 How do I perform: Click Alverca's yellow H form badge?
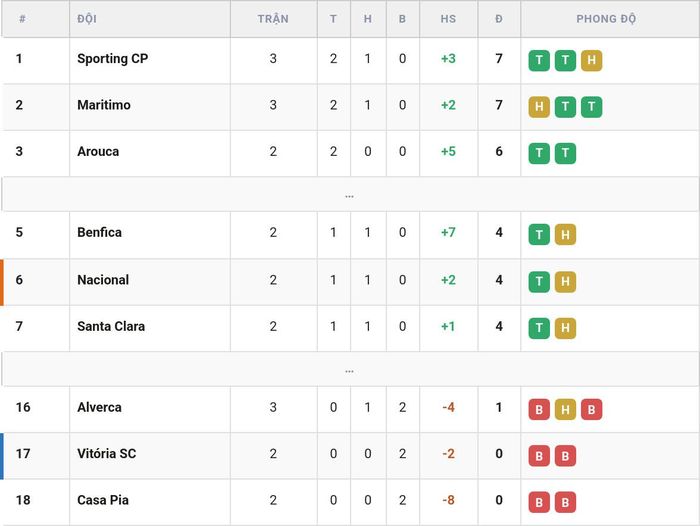(x=565, y=409)
